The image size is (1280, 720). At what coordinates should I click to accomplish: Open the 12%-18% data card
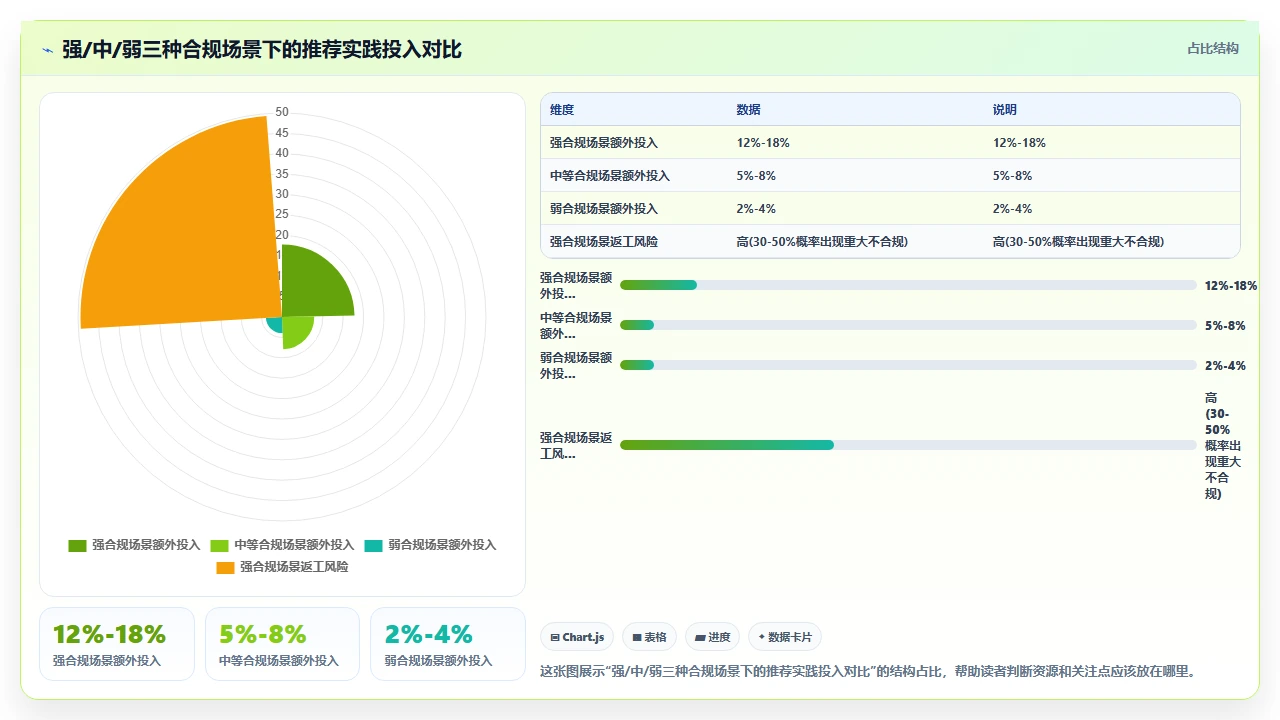117,644
